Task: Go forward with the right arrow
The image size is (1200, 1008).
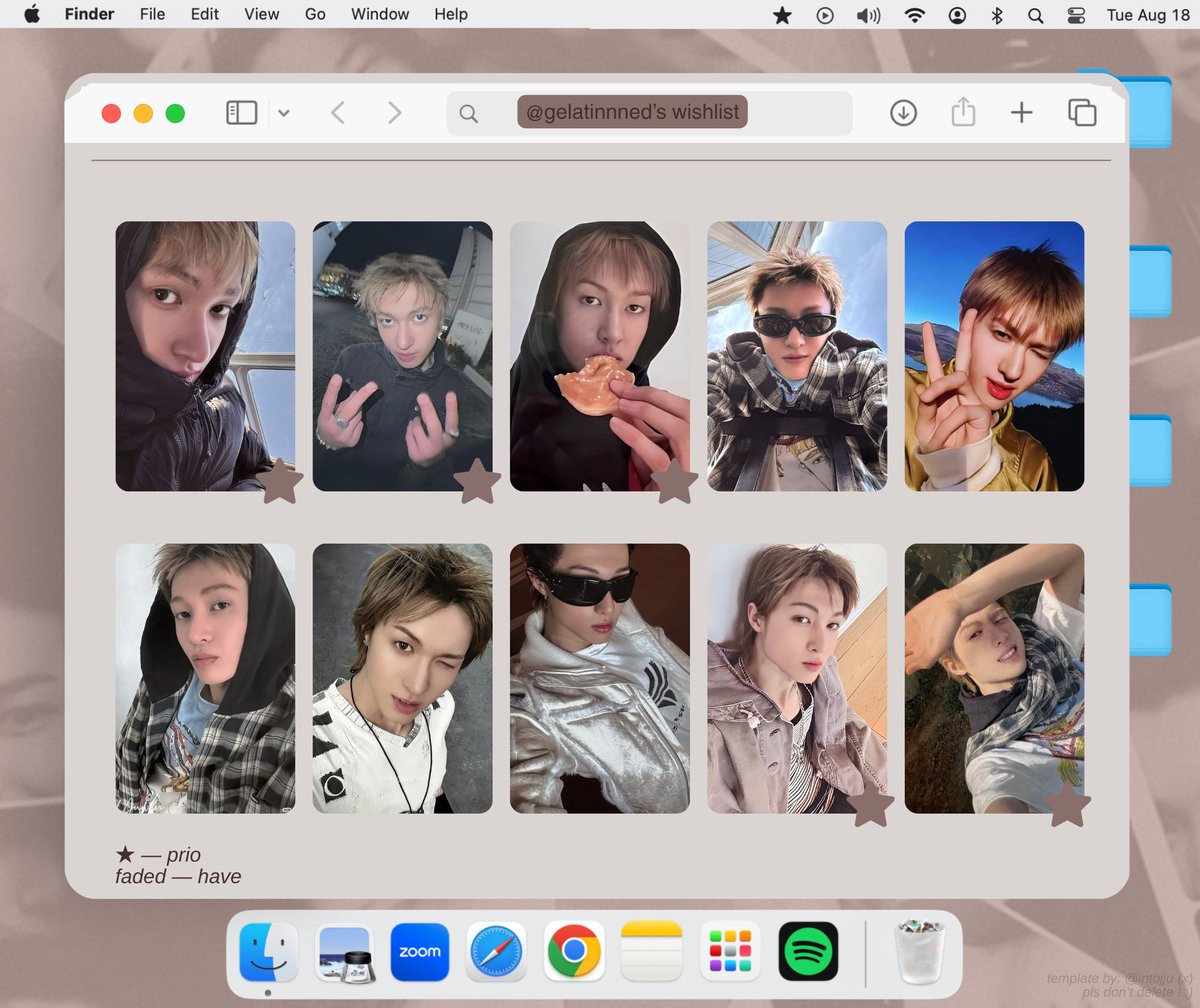Action: 395,113
